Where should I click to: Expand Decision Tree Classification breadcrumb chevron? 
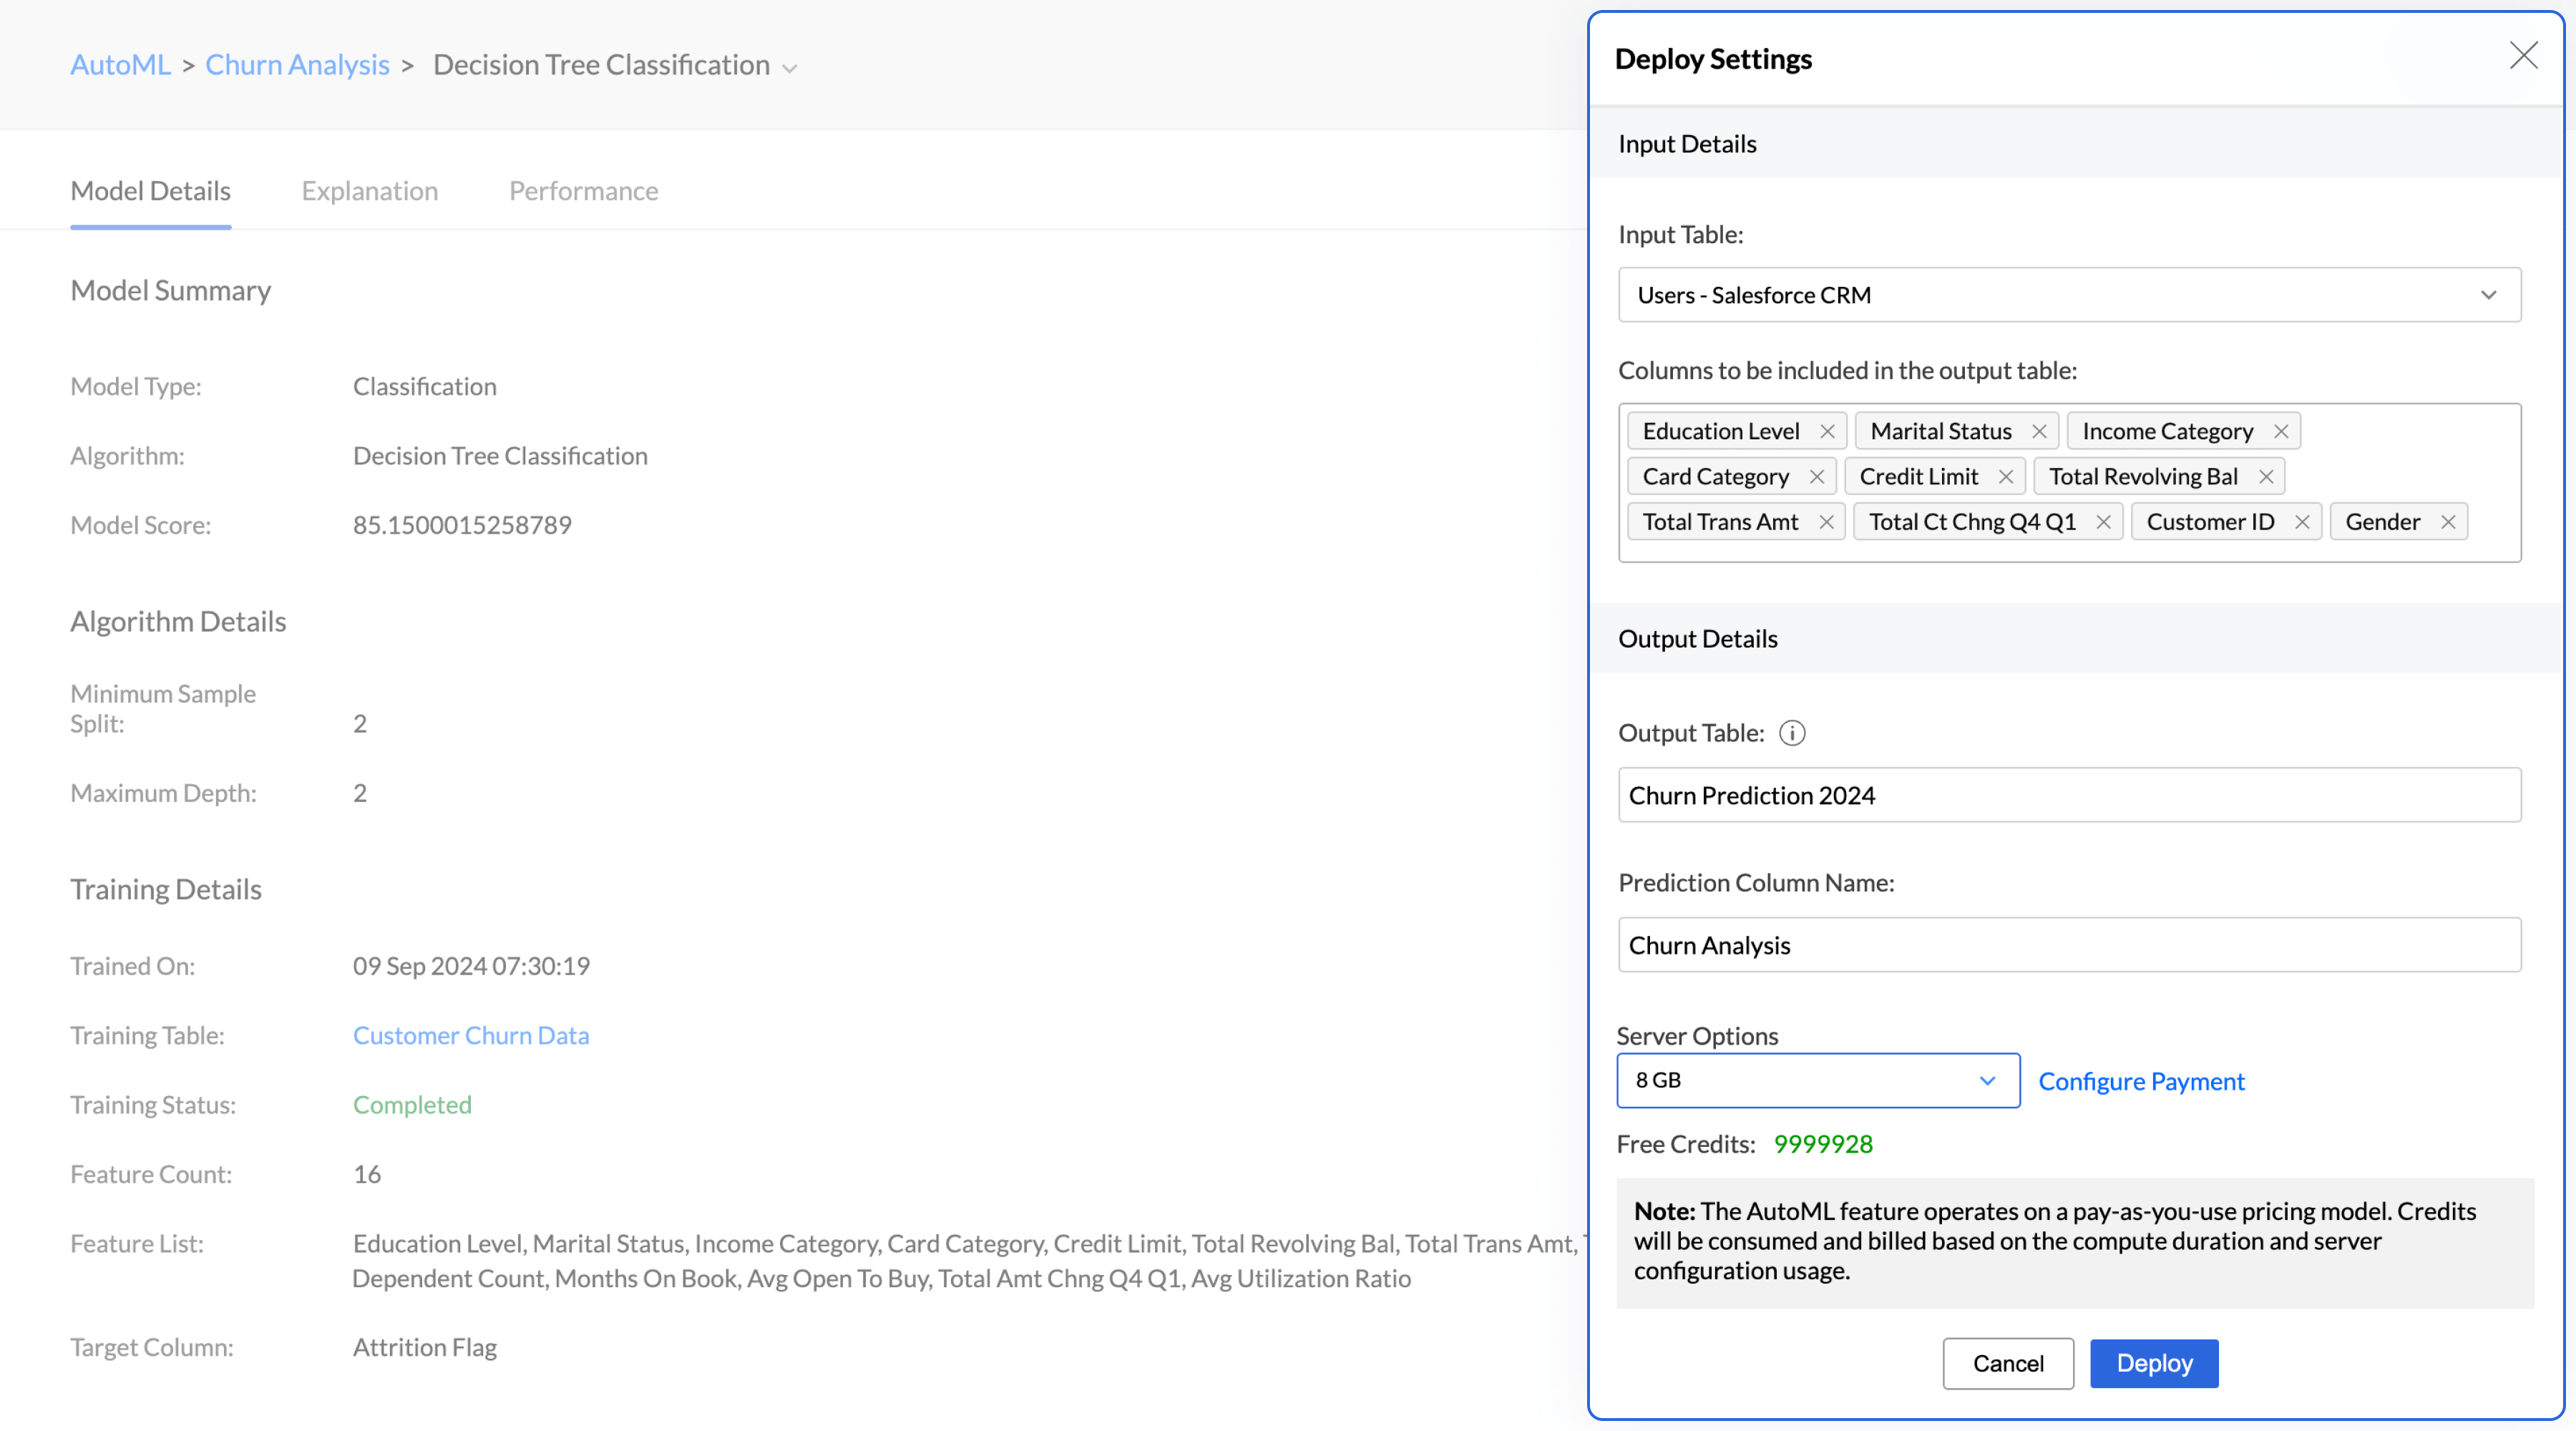790,68
